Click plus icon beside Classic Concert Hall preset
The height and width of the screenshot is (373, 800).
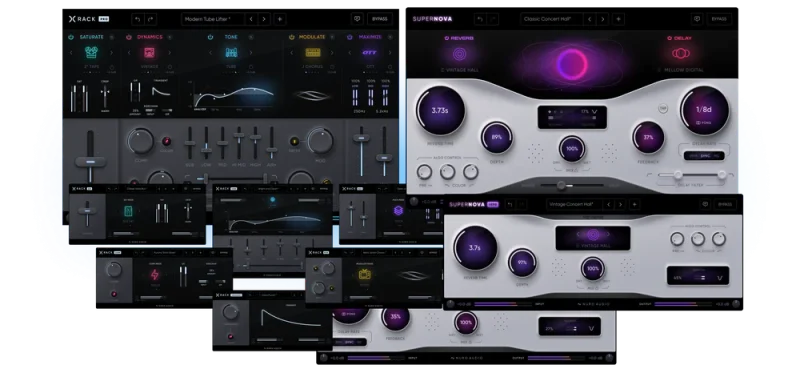(x=618, y=19)
